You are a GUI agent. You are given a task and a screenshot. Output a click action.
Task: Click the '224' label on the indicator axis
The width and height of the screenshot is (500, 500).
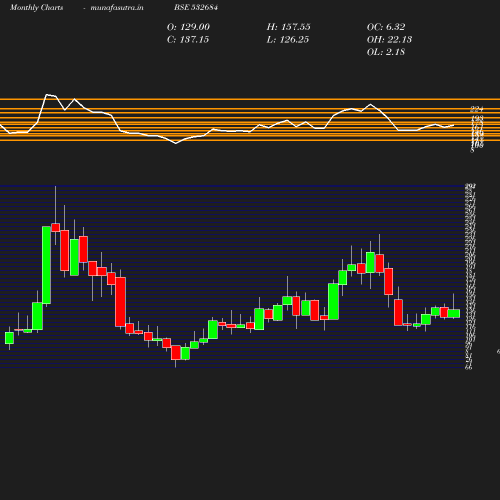point(477,109)
